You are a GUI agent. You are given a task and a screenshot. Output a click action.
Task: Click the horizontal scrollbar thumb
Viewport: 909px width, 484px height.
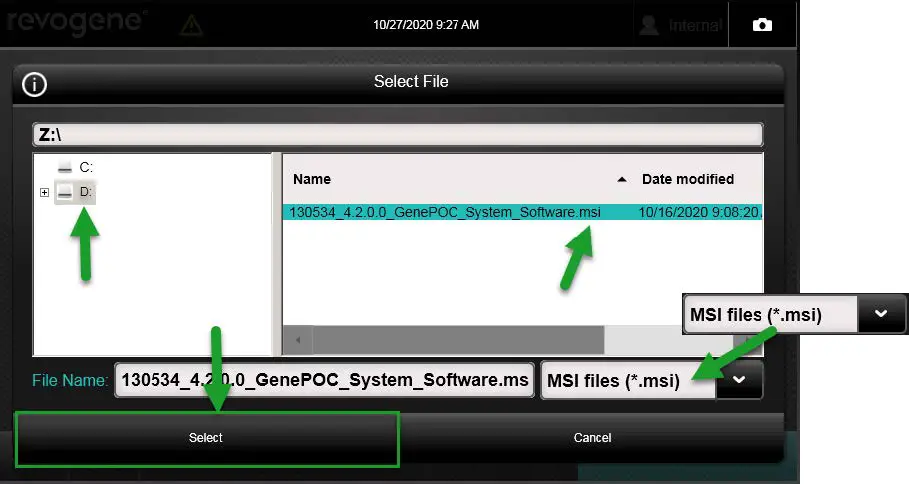coord(459,340)
